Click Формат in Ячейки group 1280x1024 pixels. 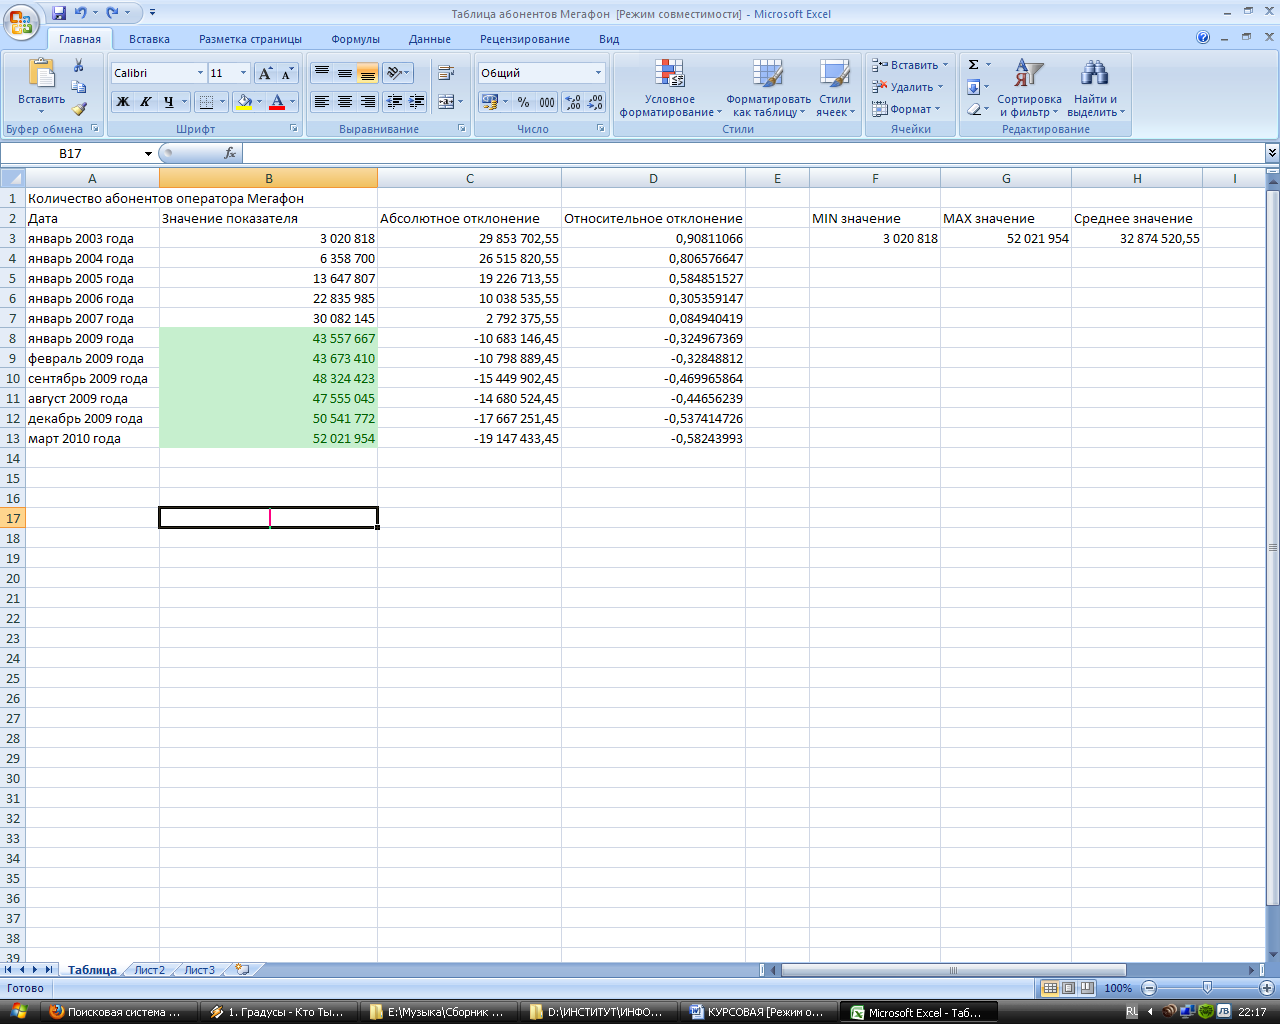click(x=906, y=109)
